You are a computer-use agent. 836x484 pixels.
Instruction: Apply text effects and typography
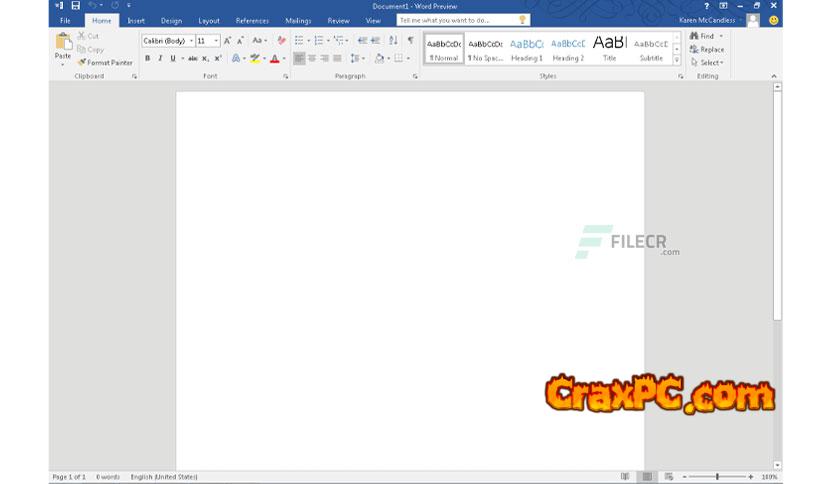(236, 58)
